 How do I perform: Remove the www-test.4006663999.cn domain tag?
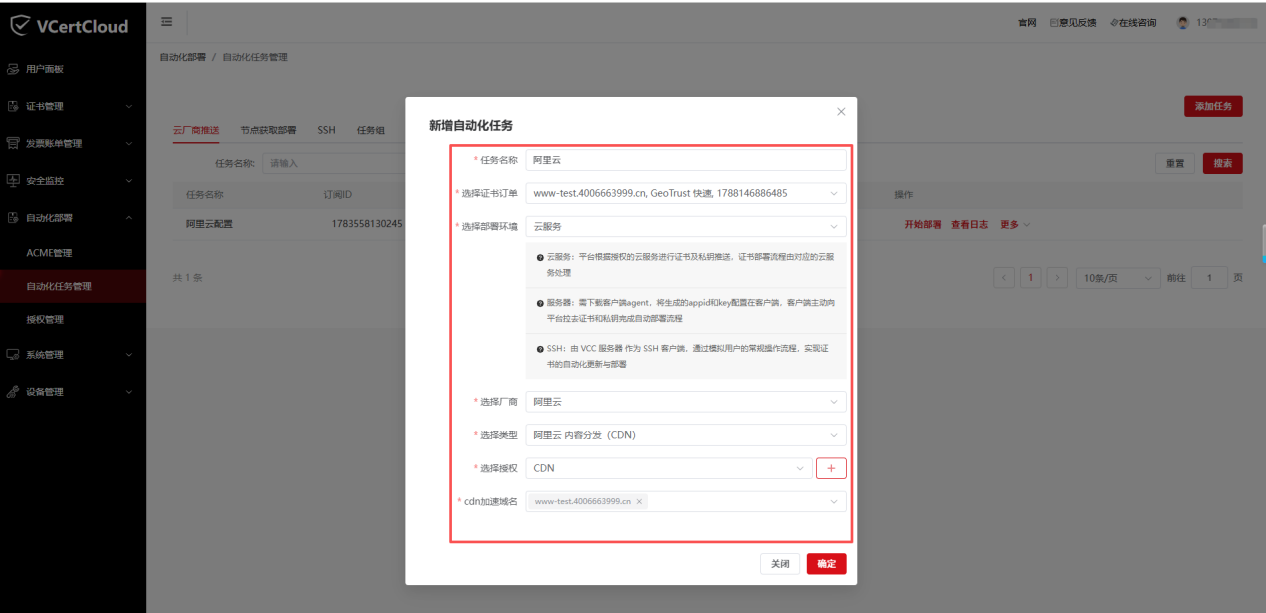639,501
